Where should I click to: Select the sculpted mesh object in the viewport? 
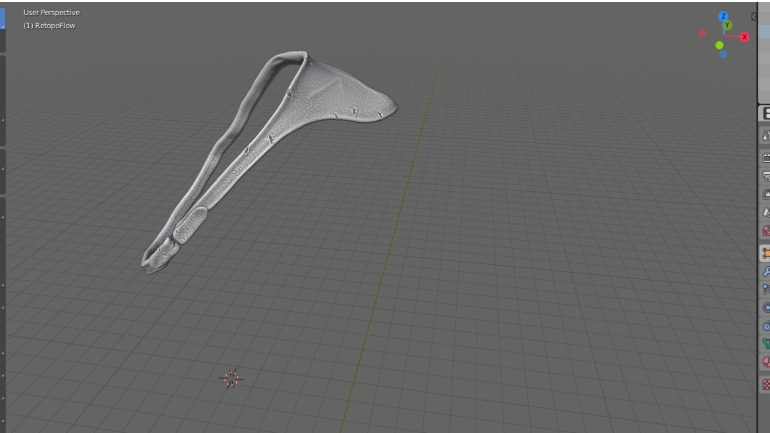[x=324, y=98]
